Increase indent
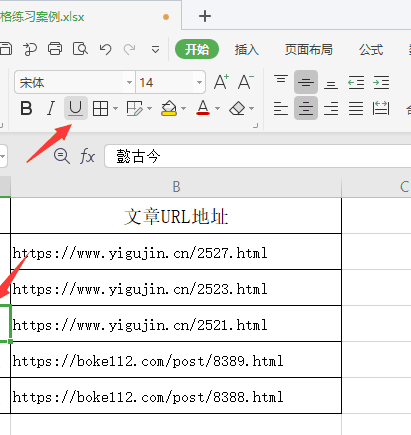The width and height of the screenshot is (411, 435). point(381,82)
